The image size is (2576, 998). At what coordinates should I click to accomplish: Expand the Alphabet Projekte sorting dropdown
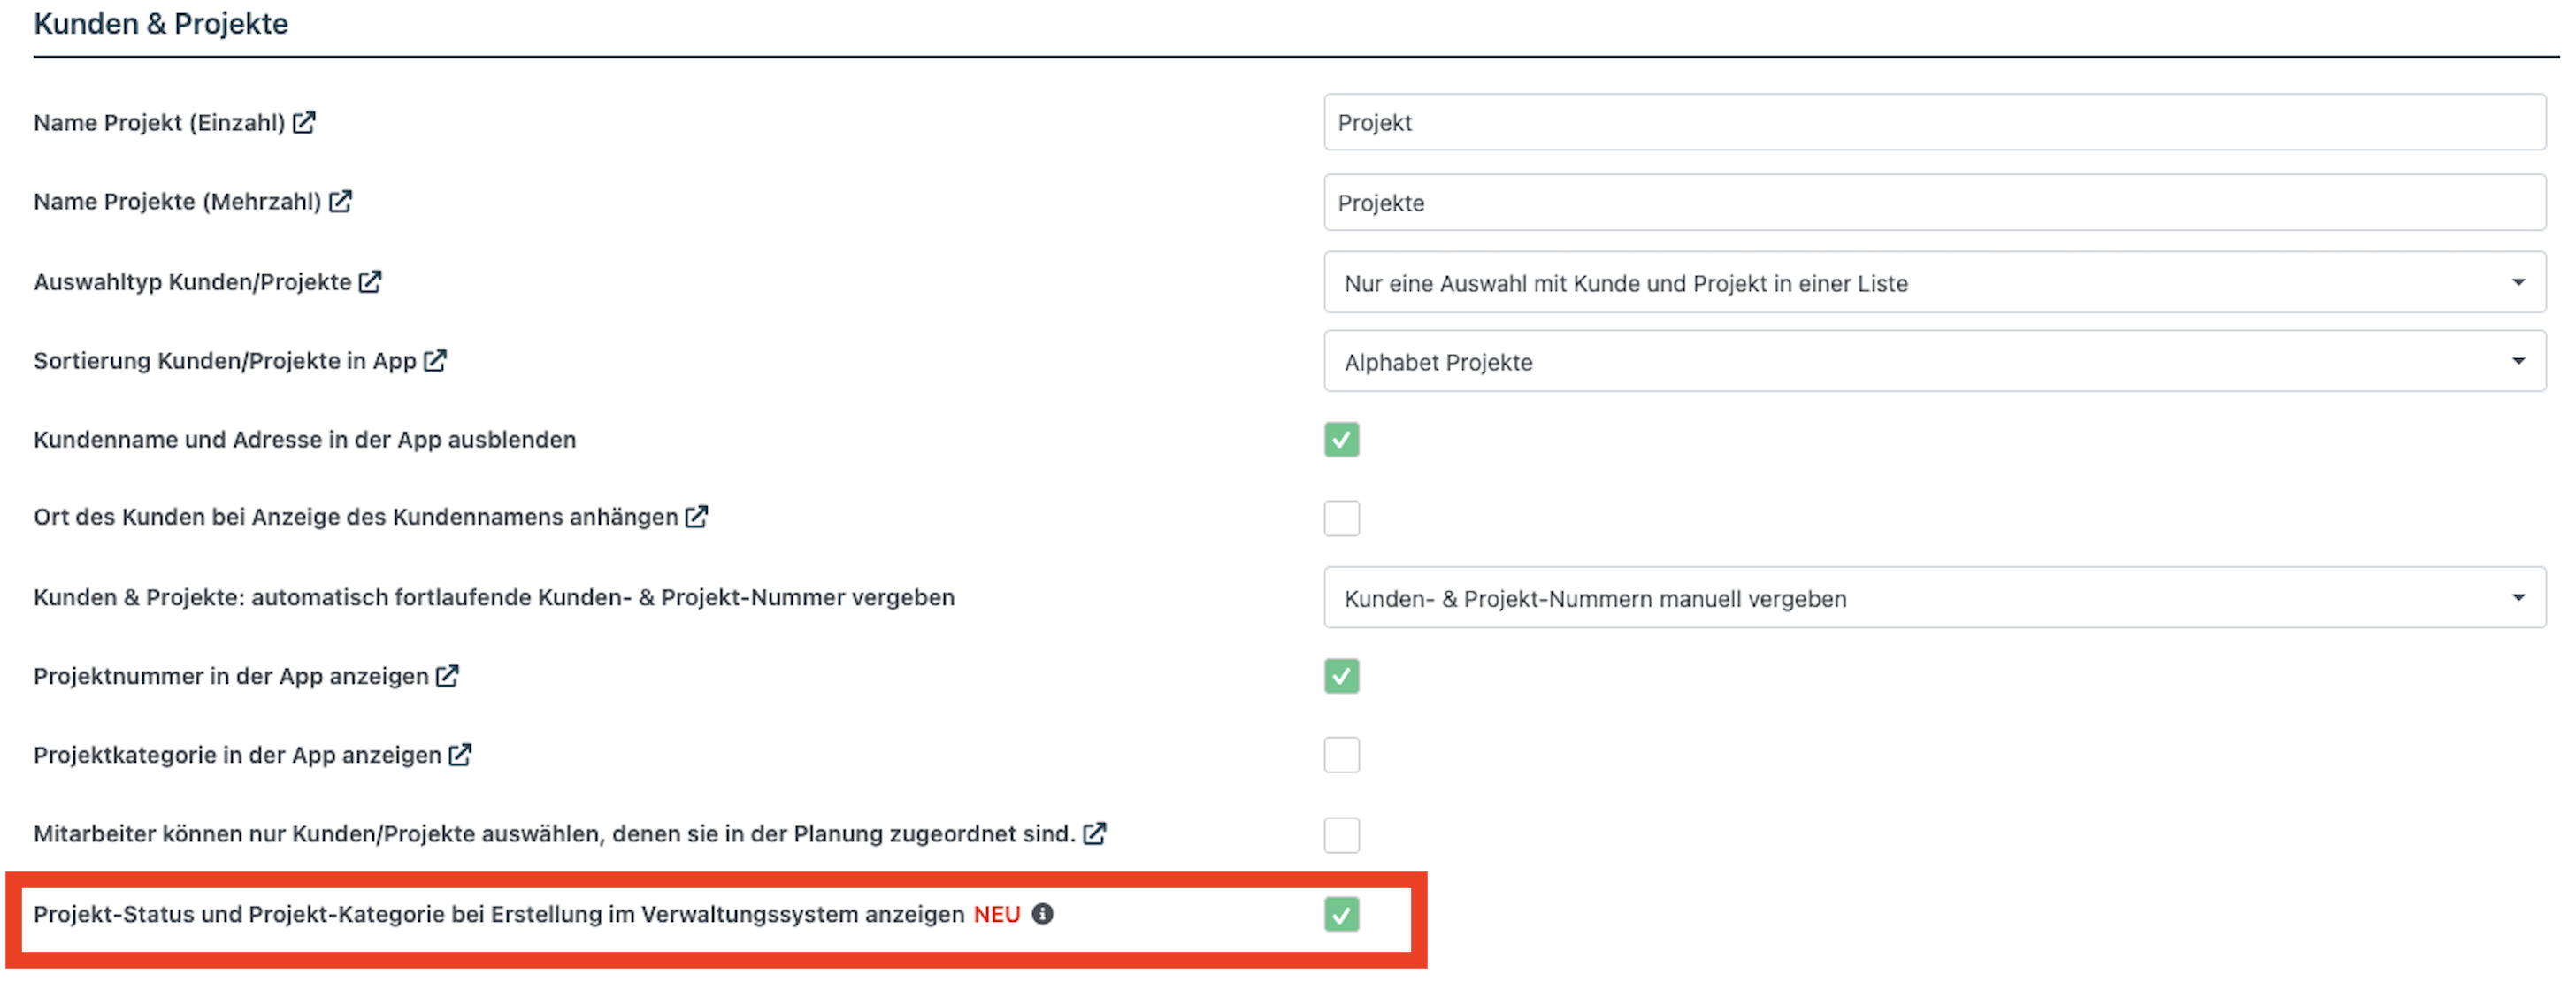pos(1934,362)
